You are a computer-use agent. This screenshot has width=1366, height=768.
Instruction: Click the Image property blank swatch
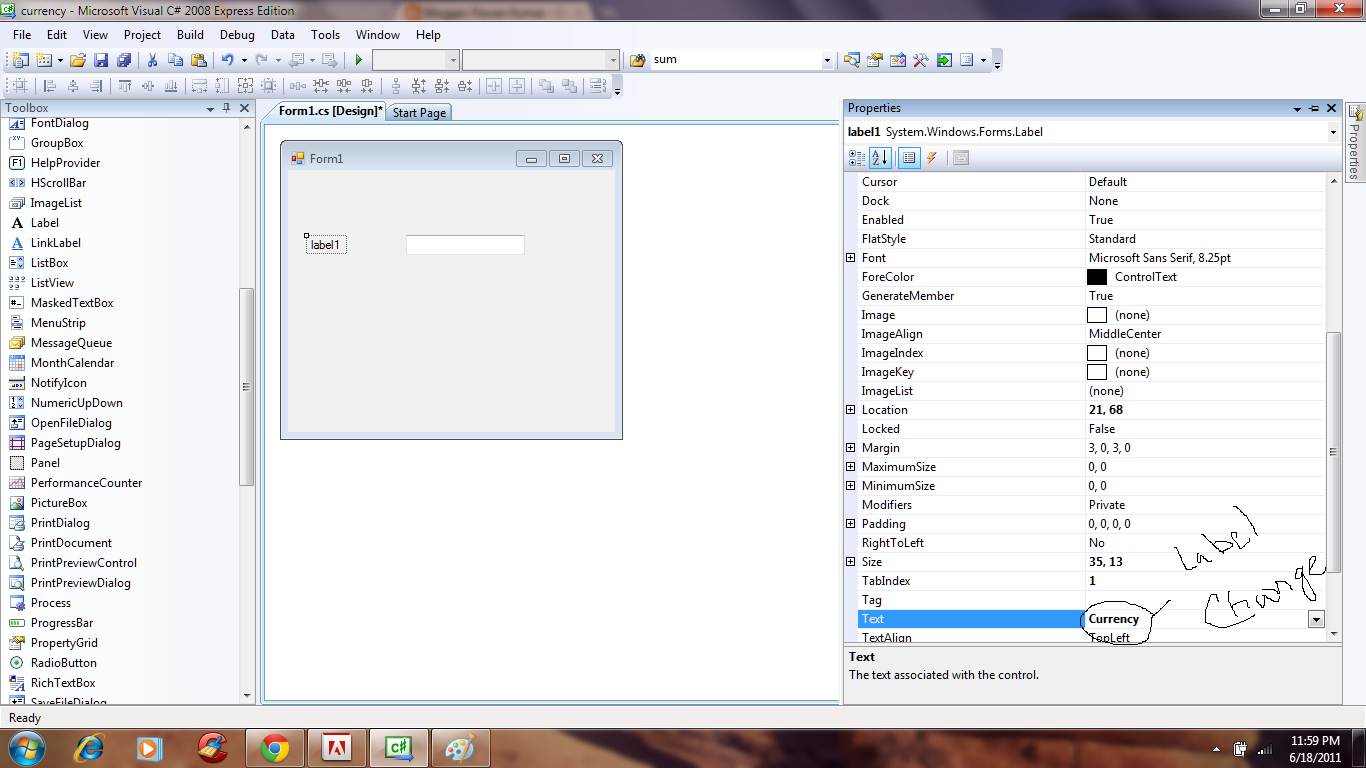[1097, 315]
